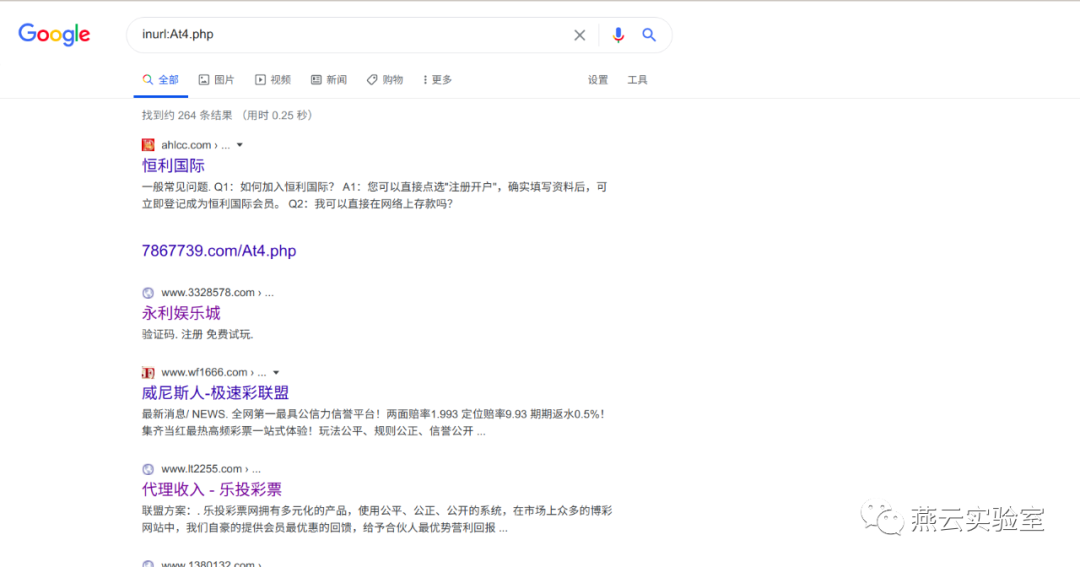
Task: Open the 永利娱乐城 result link
Action: [181, 313]
